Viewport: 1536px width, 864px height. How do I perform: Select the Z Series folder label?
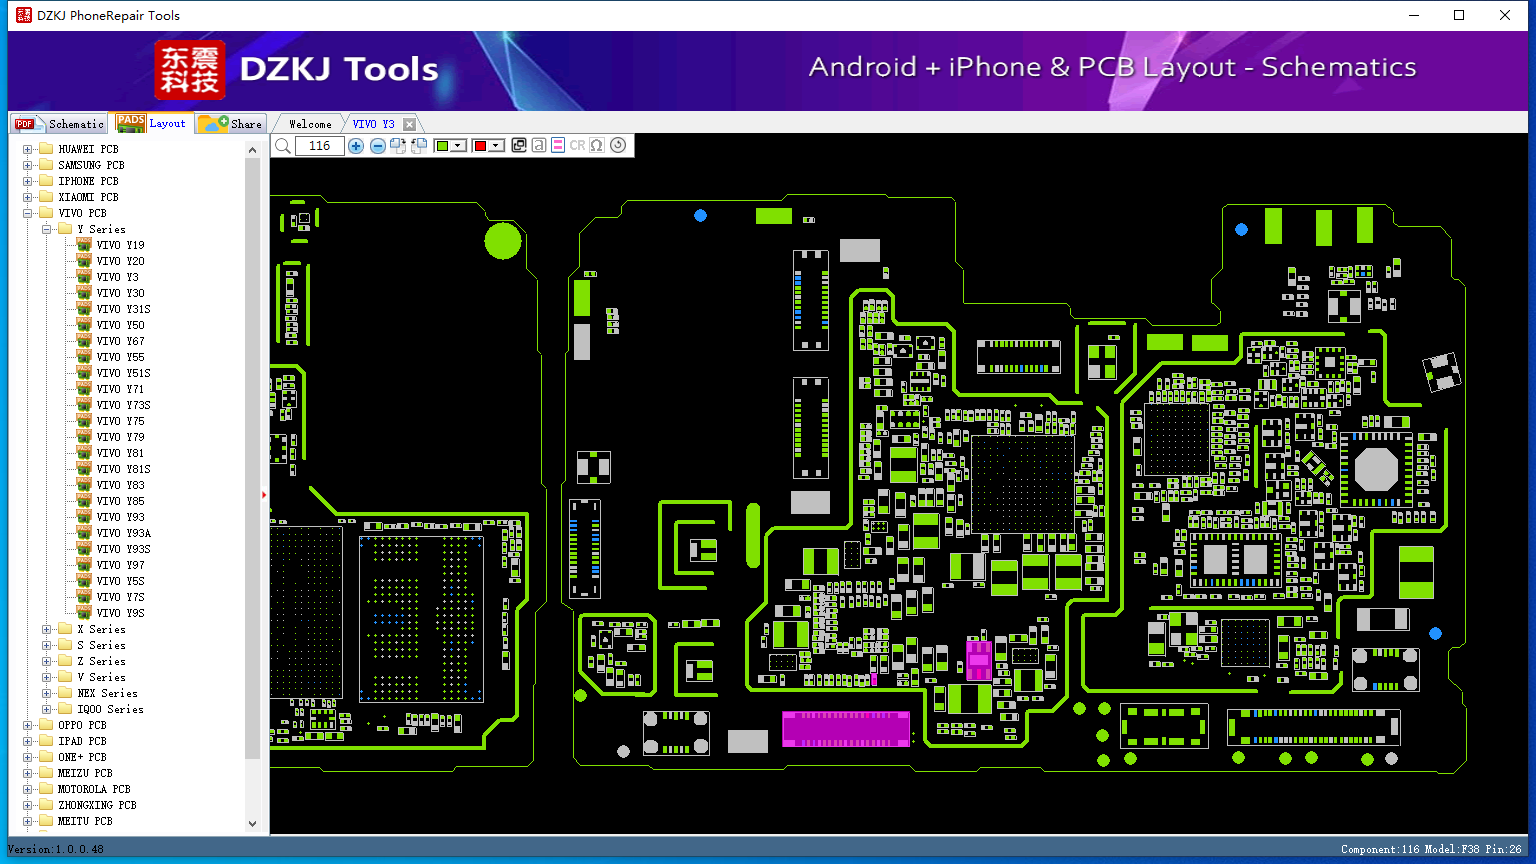coord(101,661)
